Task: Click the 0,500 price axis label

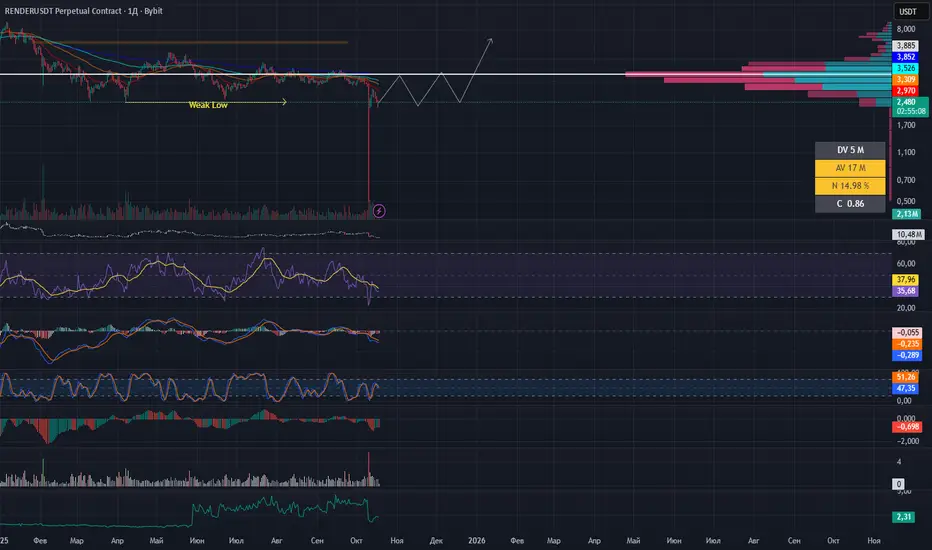Action: click(906, 201)
